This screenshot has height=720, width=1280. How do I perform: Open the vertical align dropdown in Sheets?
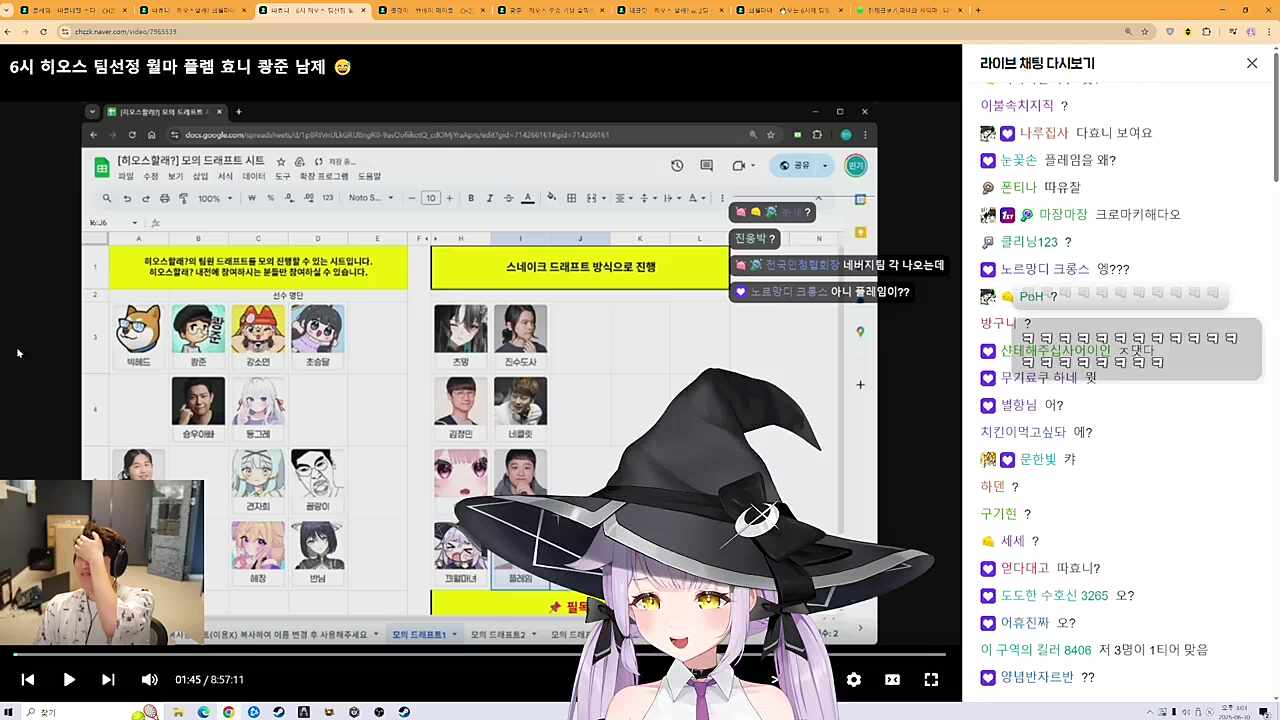(646, 198)
